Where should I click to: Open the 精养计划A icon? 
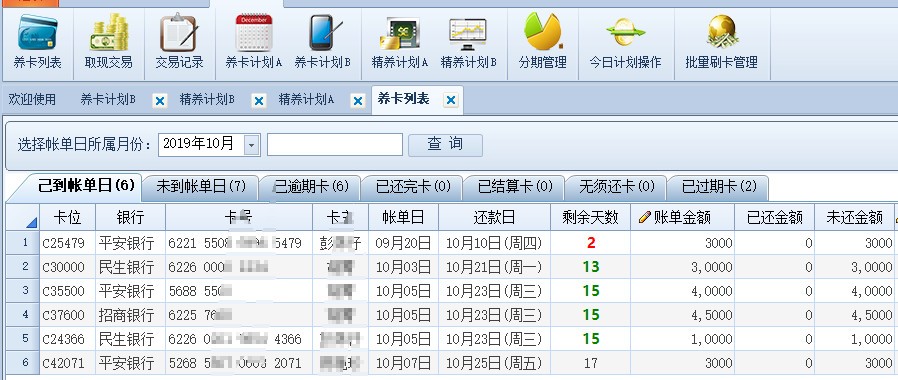(399, 33)
